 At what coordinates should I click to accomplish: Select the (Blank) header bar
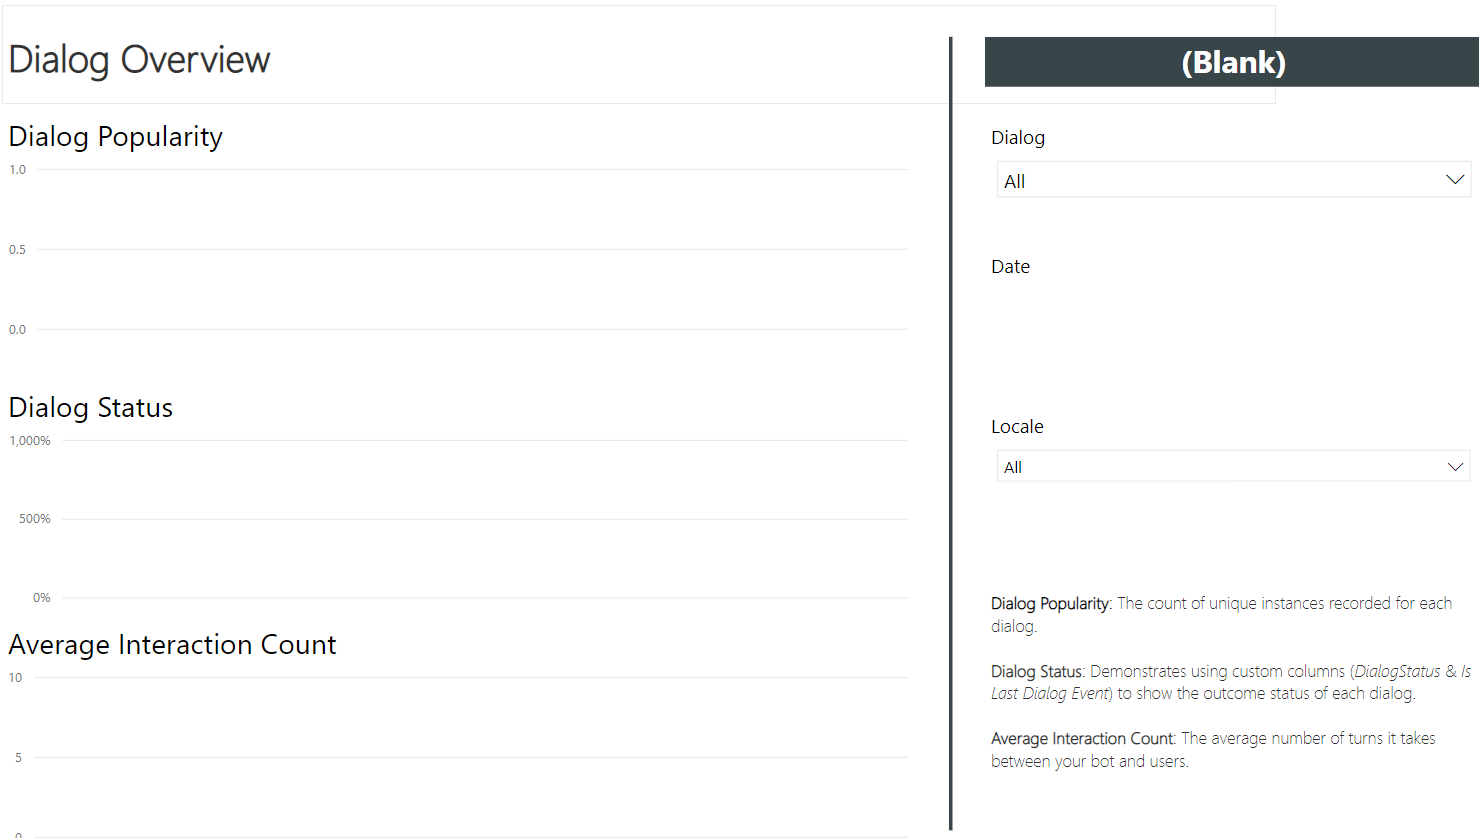tap(1232, 61)
